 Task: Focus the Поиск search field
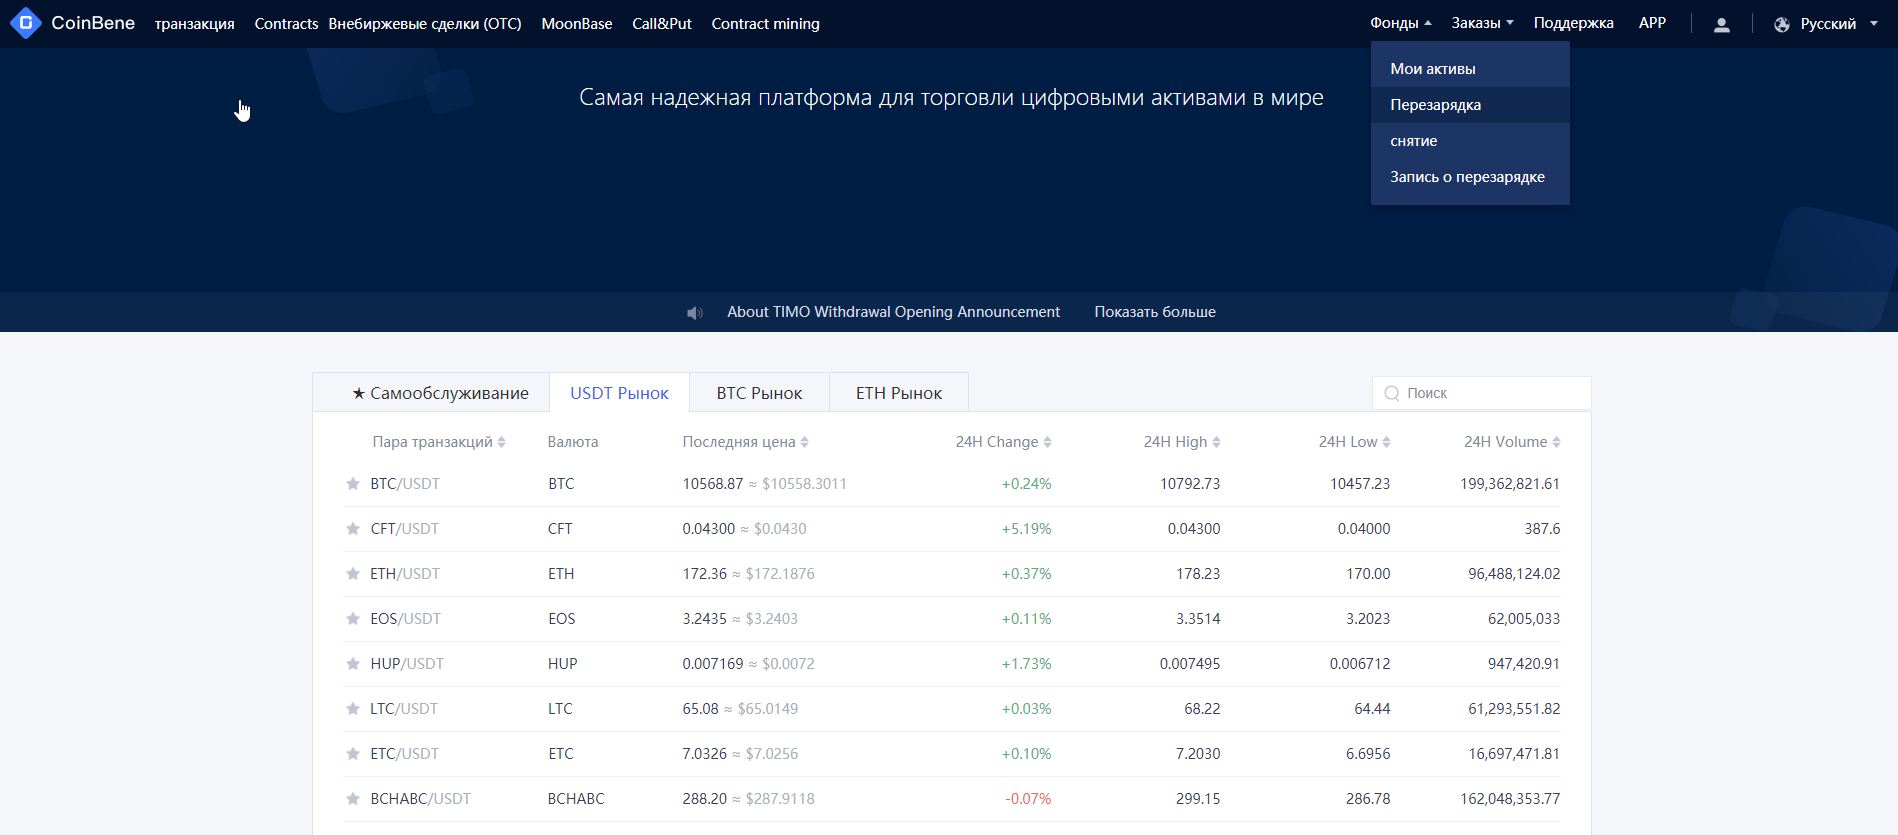point(1482,393)
